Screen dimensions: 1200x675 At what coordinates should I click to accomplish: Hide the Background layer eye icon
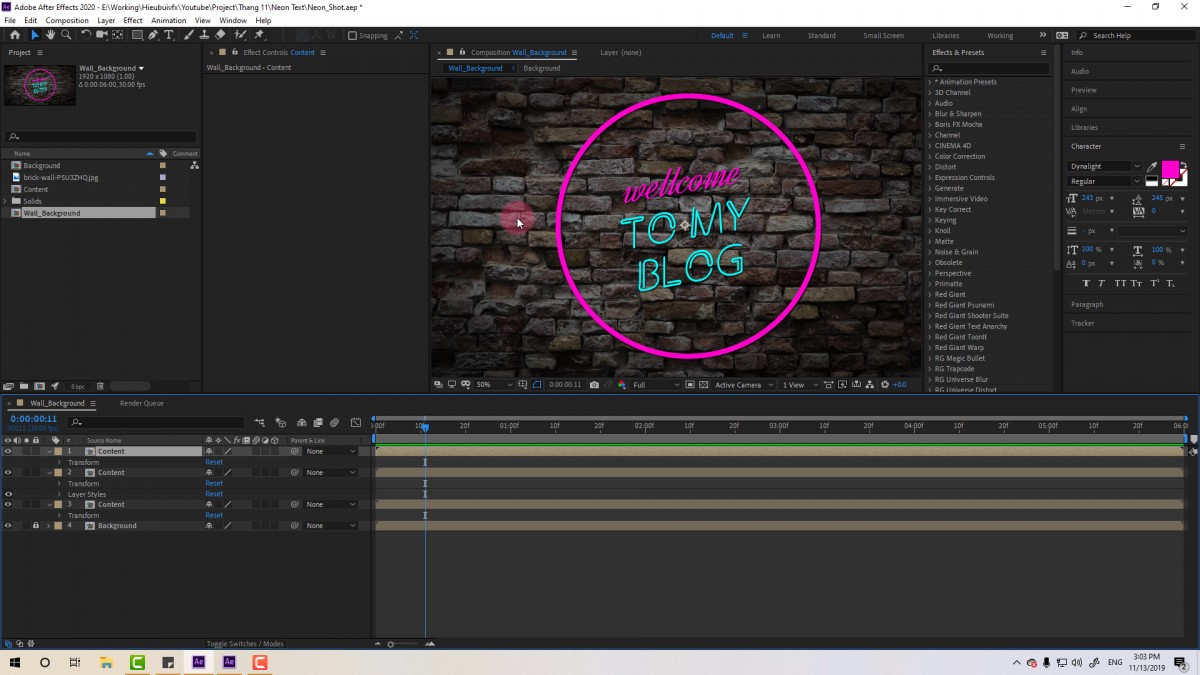(x=8, y=525)
